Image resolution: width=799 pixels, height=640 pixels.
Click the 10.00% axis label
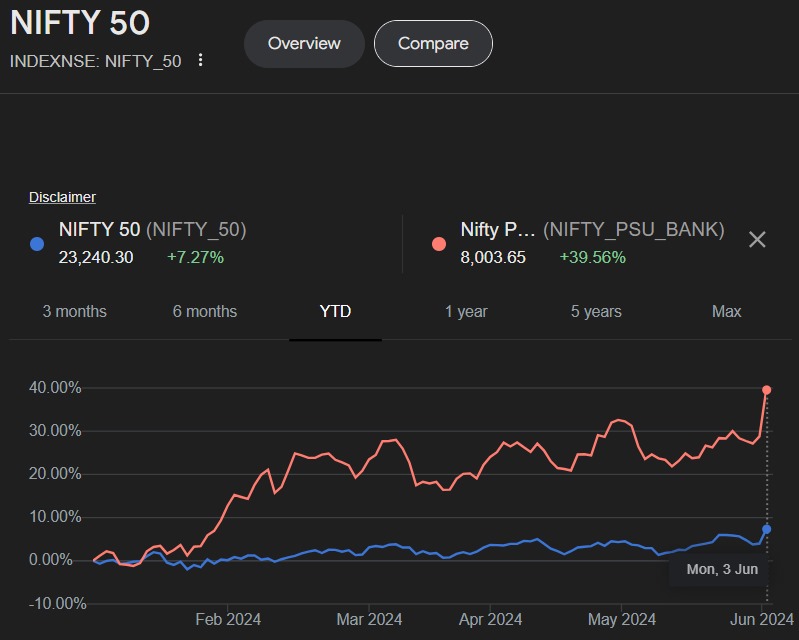click(55, 517)
